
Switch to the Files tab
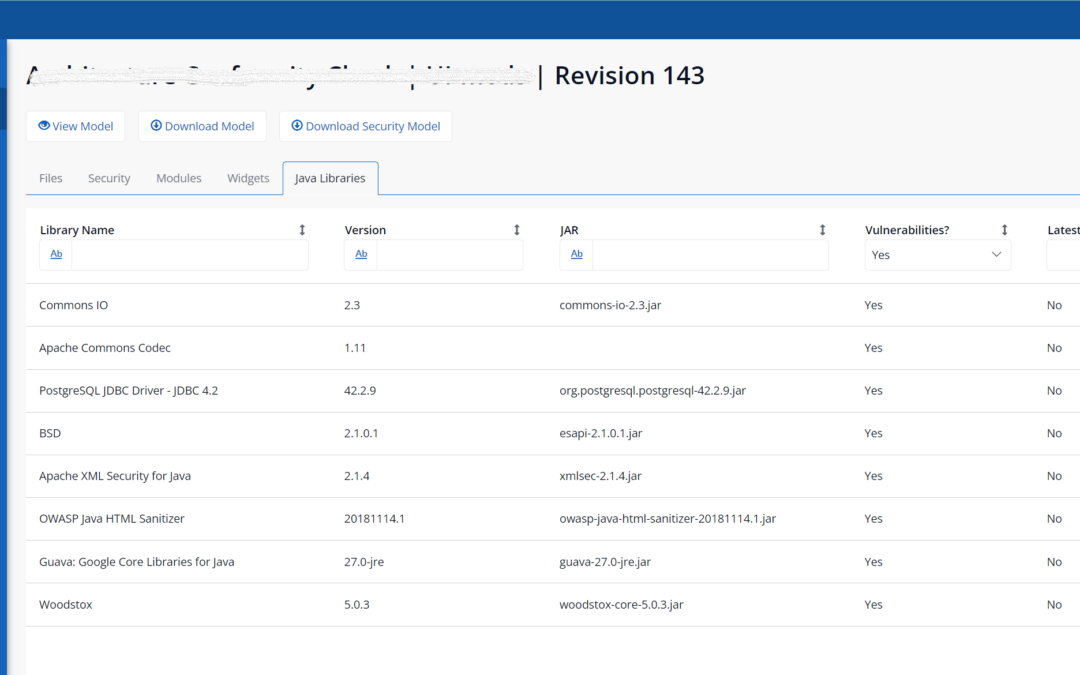point(50,178)
